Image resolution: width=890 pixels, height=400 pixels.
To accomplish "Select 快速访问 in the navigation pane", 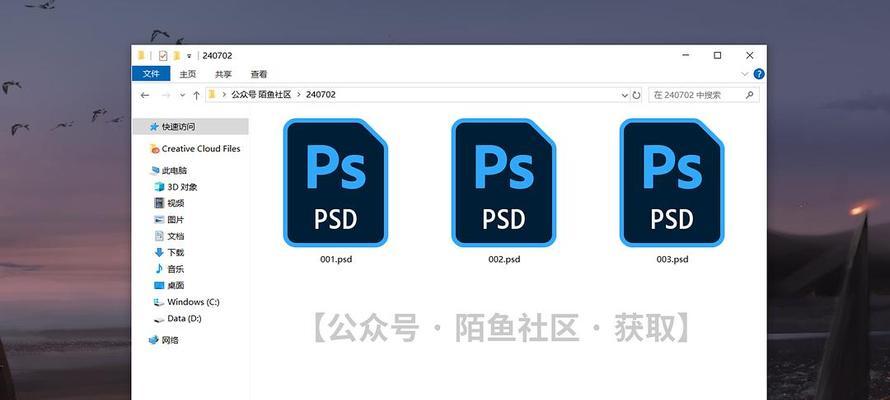I will [191, 127].
